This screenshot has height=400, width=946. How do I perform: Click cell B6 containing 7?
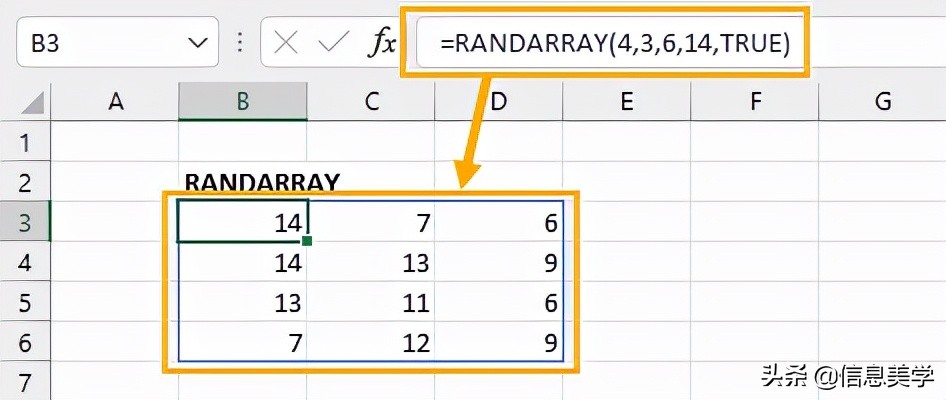click(x=243, y=342)
